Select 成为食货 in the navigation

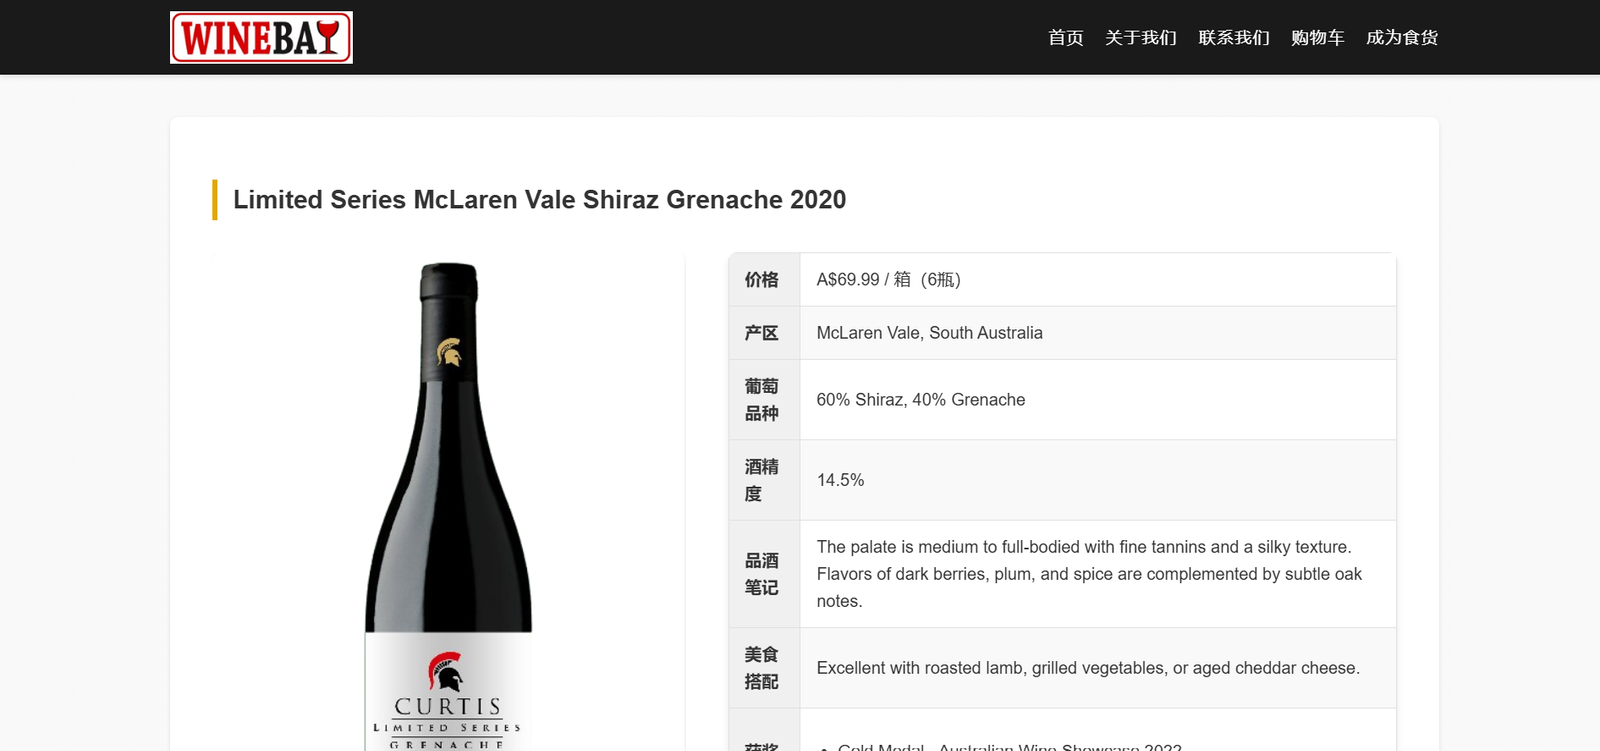click(1402, 38)
